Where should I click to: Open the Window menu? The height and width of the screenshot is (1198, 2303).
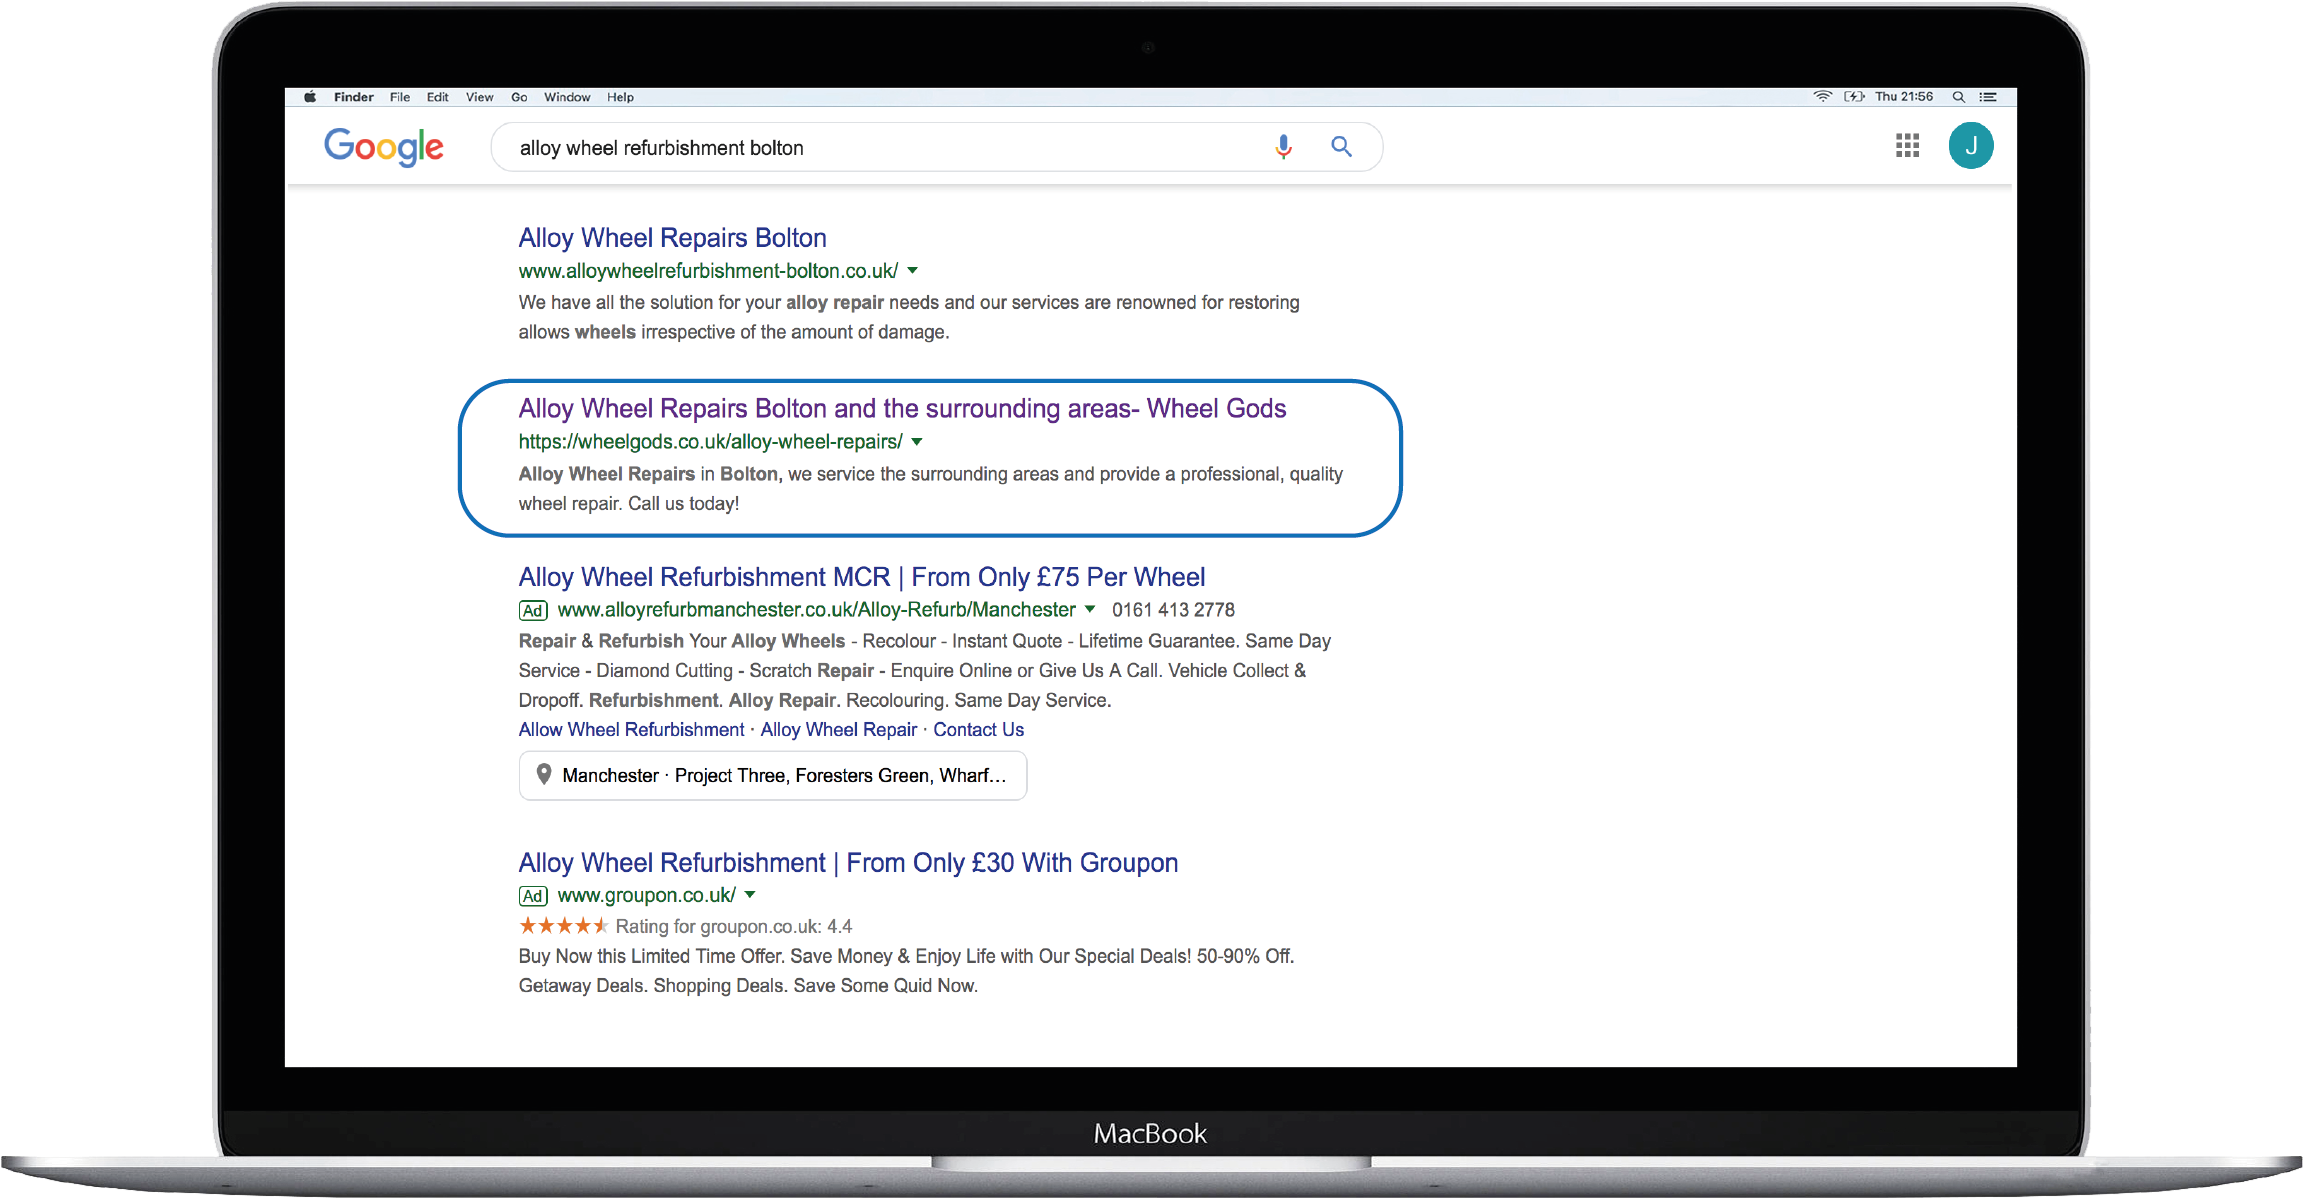coord(567,97)
